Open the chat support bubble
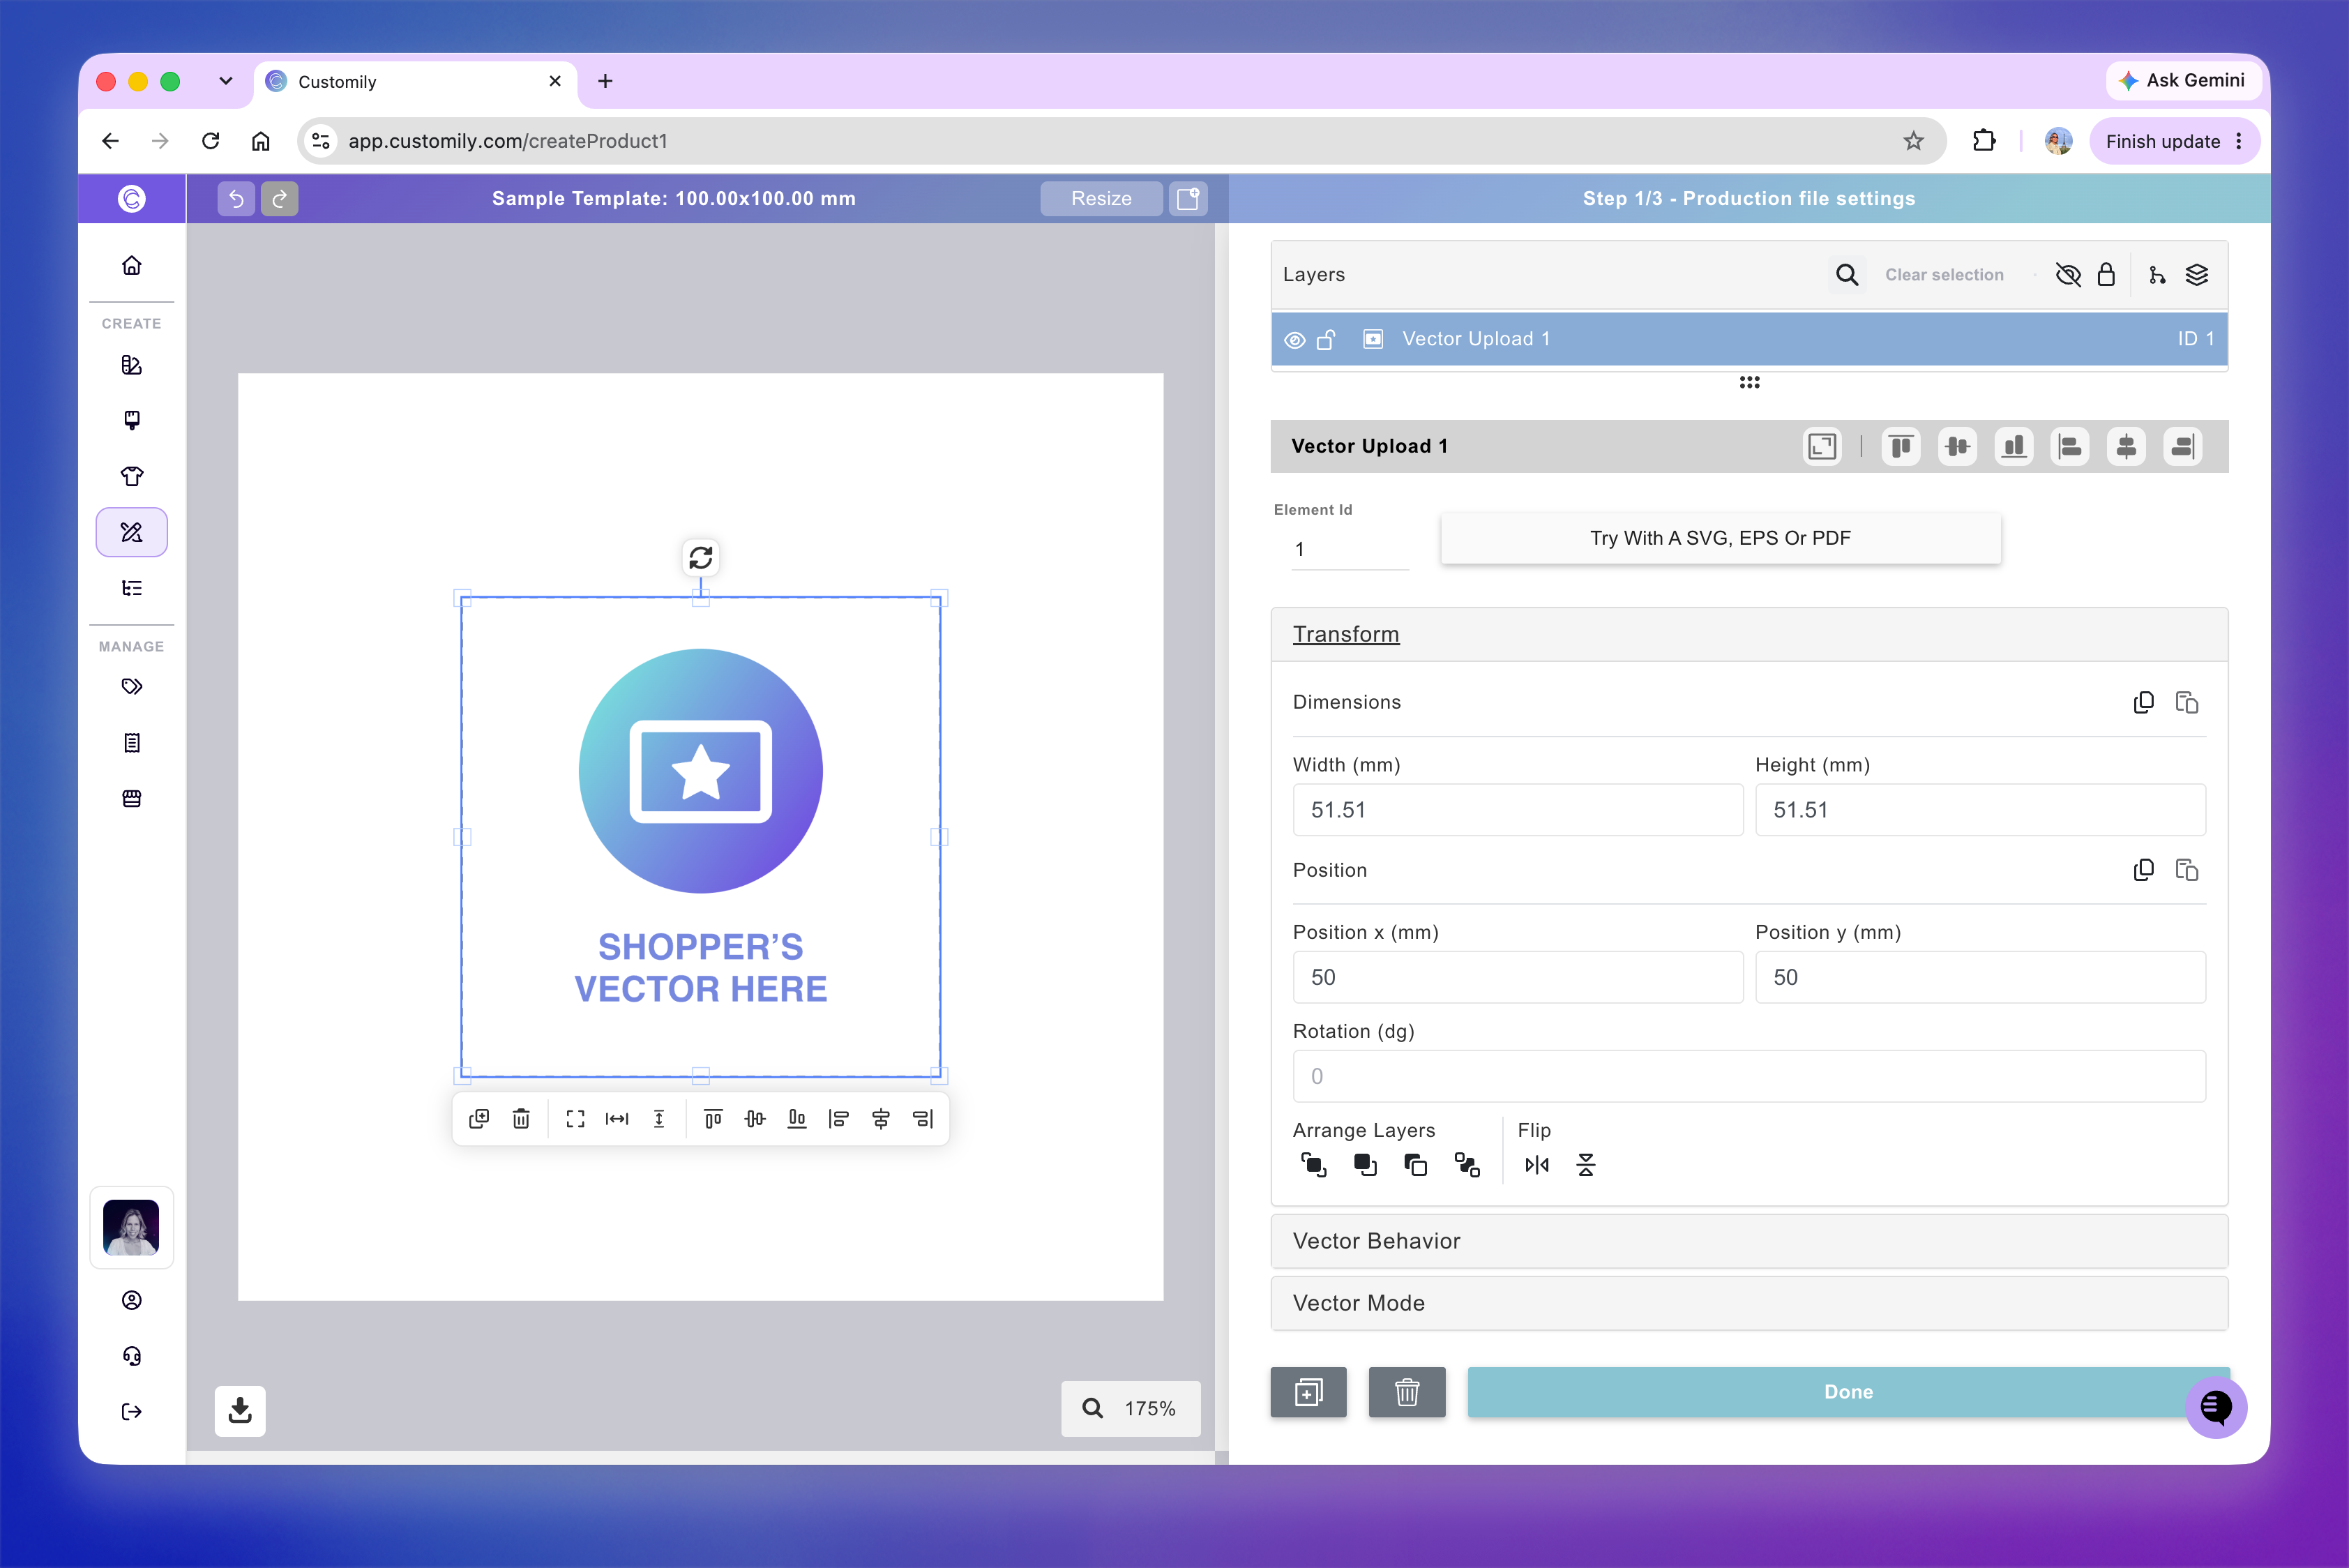Viewport: 2349px width, 1568px height. tap(2216, 1407)
